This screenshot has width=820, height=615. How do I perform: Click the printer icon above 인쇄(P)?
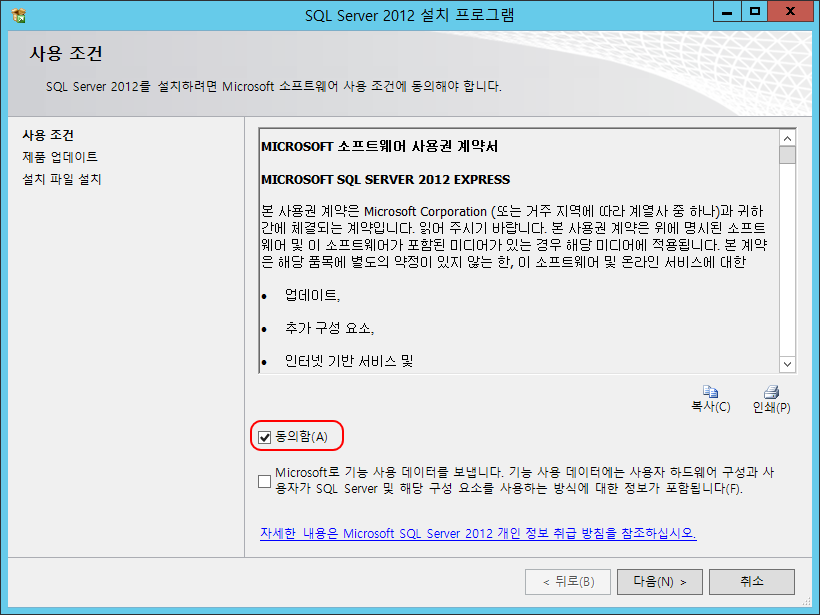771,392
